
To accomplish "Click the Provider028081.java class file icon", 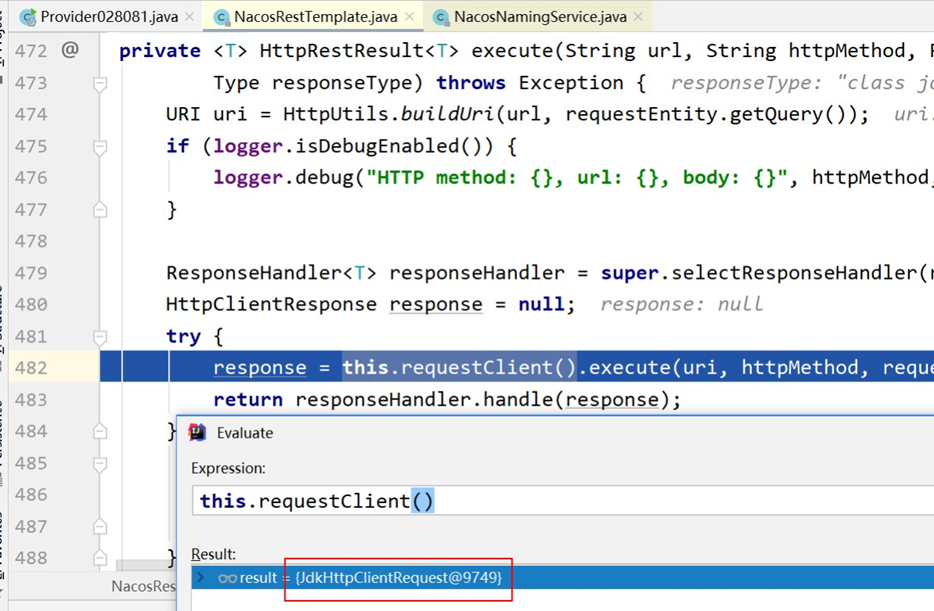I will (x=27, y=17).
